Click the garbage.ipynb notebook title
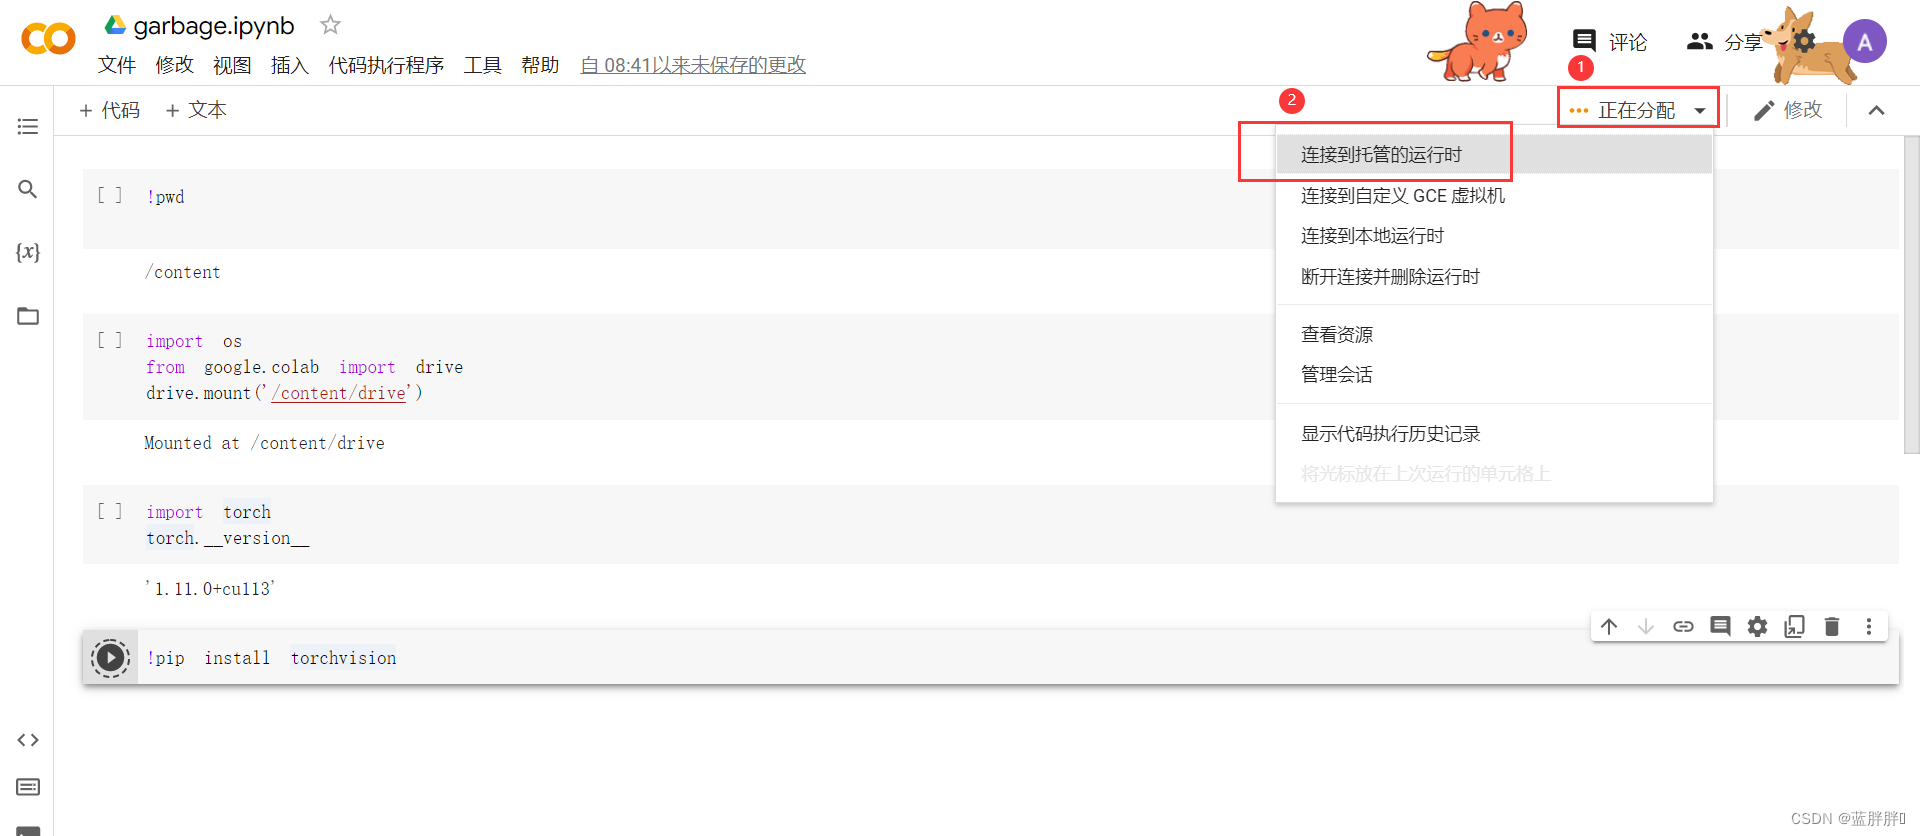 click(214, 26)
